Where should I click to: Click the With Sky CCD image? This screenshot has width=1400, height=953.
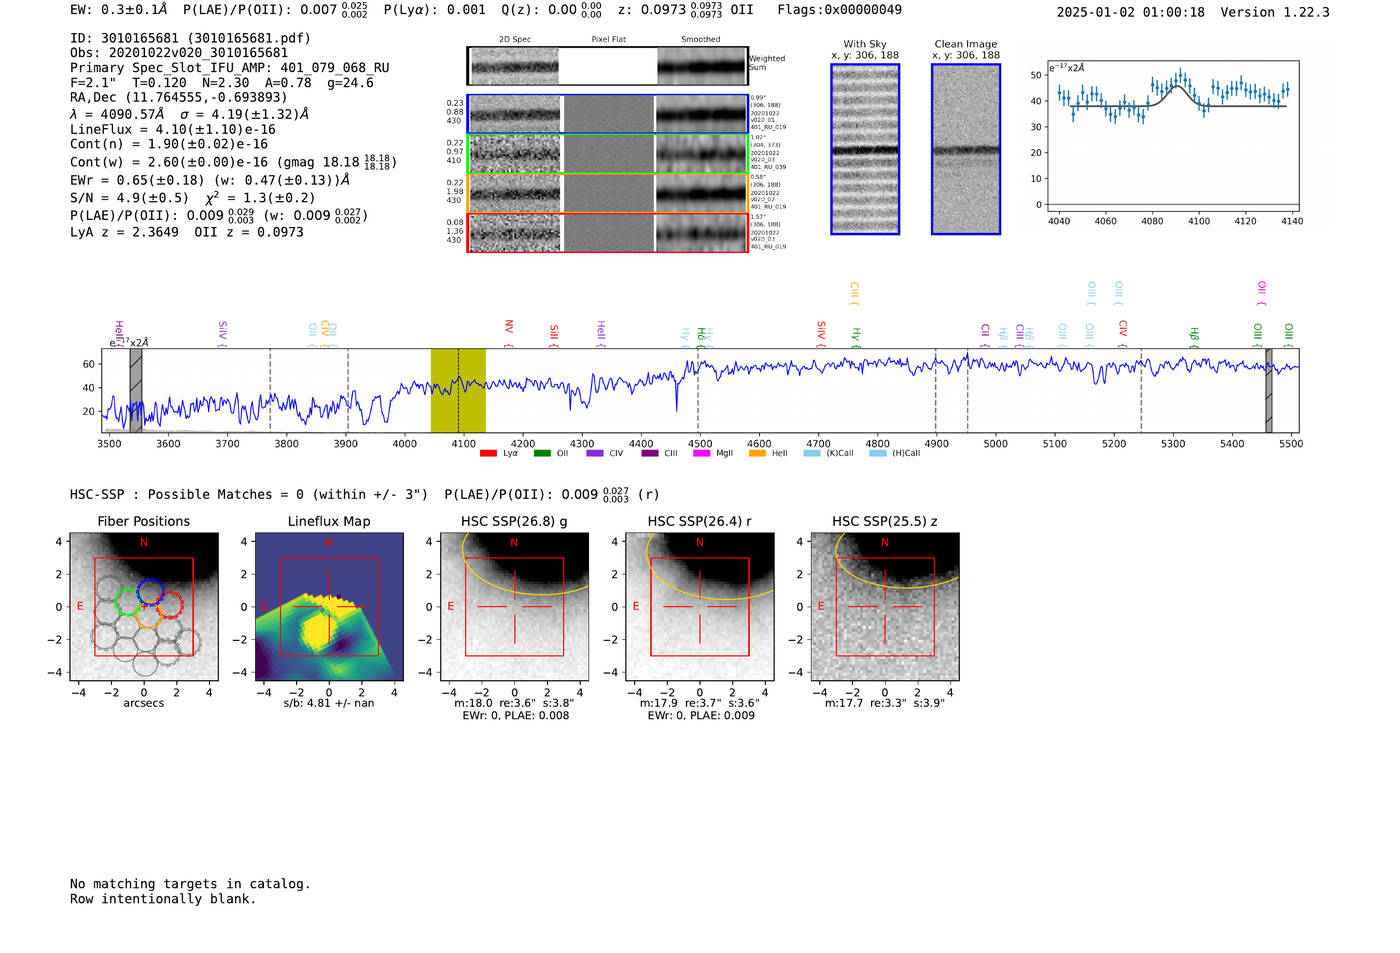(x=865, y=149)
